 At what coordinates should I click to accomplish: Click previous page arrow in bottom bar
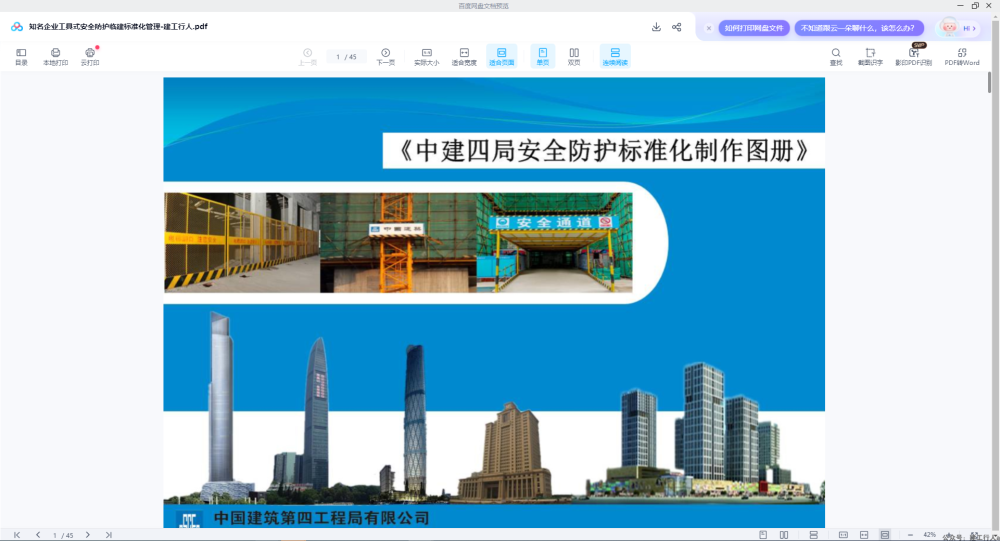[38, 535]
